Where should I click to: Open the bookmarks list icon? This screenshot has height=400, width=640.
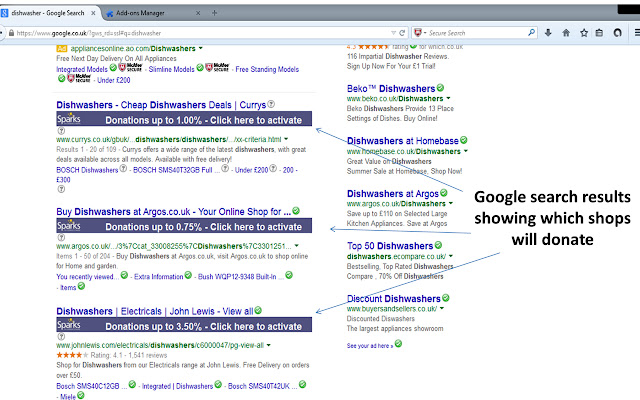599,33
